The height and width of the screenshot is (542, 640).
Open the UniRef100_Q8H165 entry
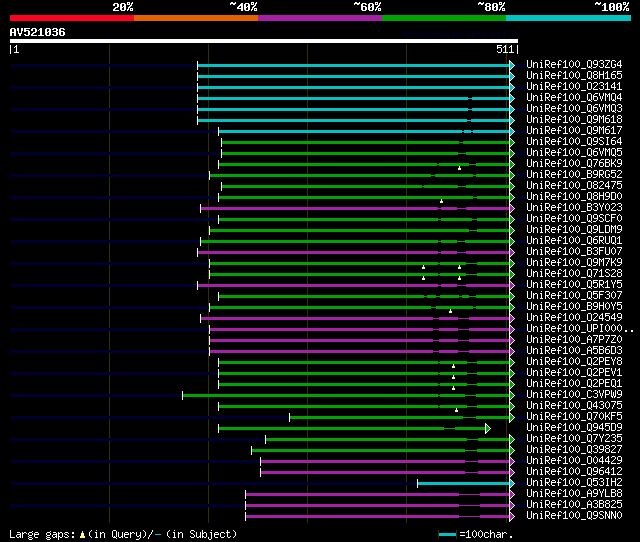[x=574, y=76]
